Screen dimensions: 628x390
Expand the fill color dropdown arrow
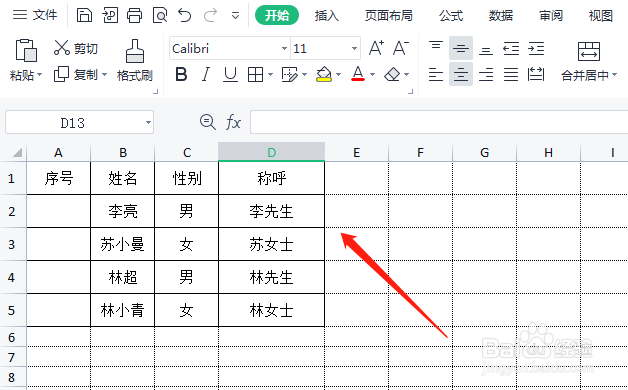point(339,74)
